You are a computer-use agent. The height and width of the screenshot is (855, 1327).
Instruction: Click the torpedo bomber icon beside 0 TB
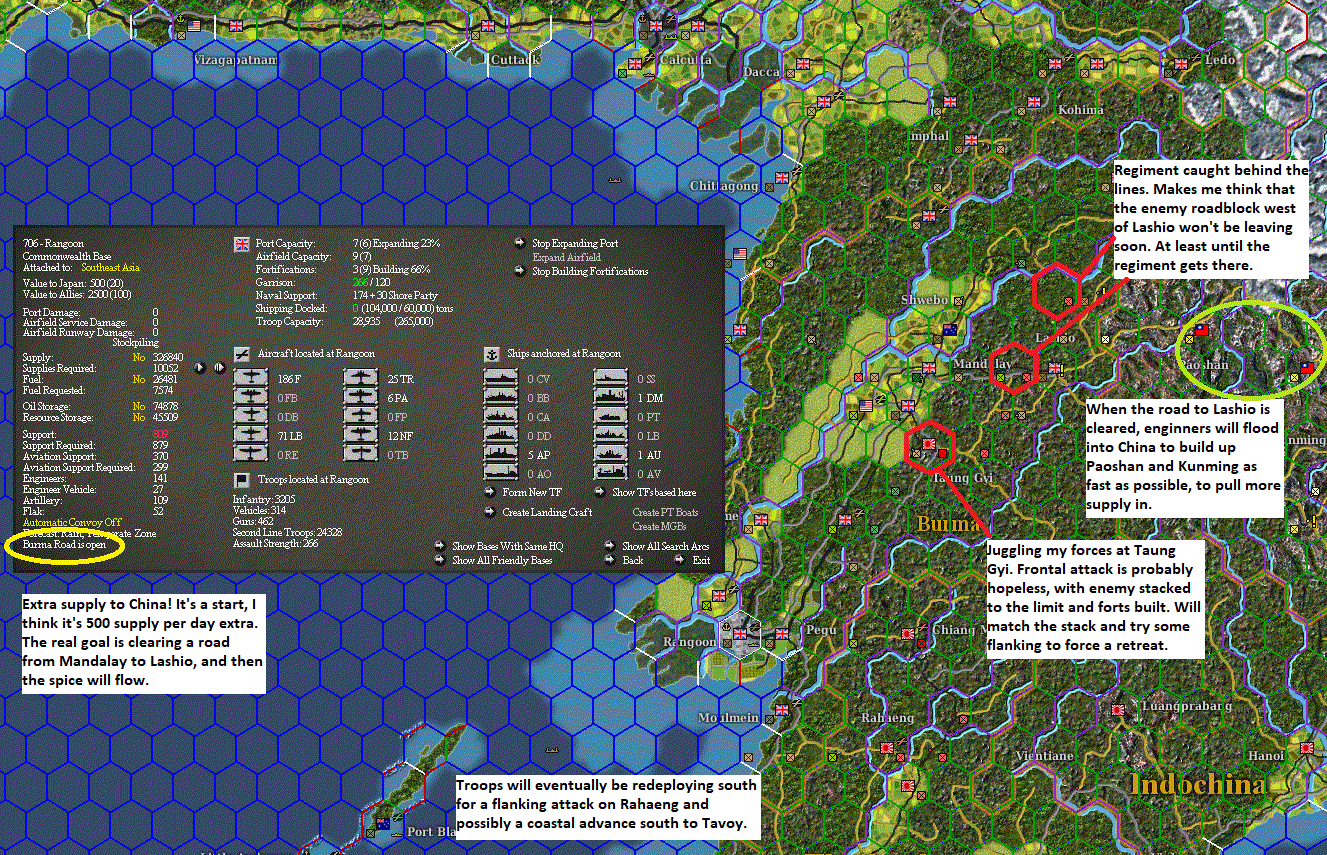point(361,455)
